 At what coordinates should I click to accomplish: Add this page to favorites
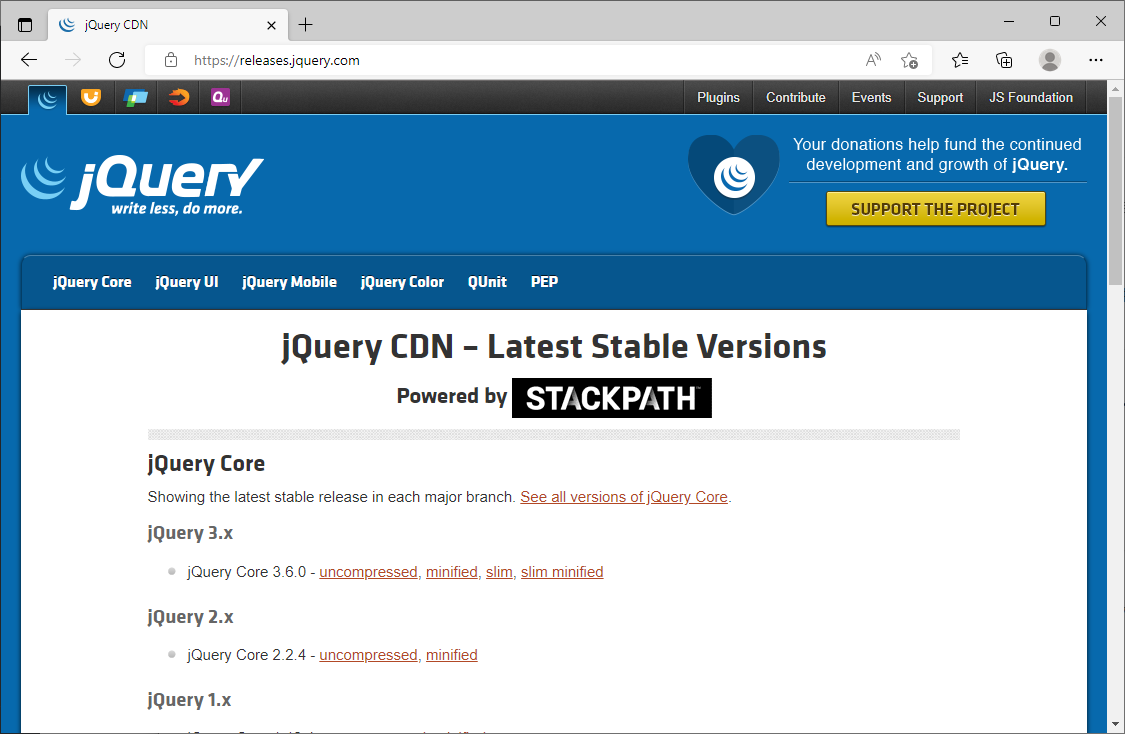point(909,60)
